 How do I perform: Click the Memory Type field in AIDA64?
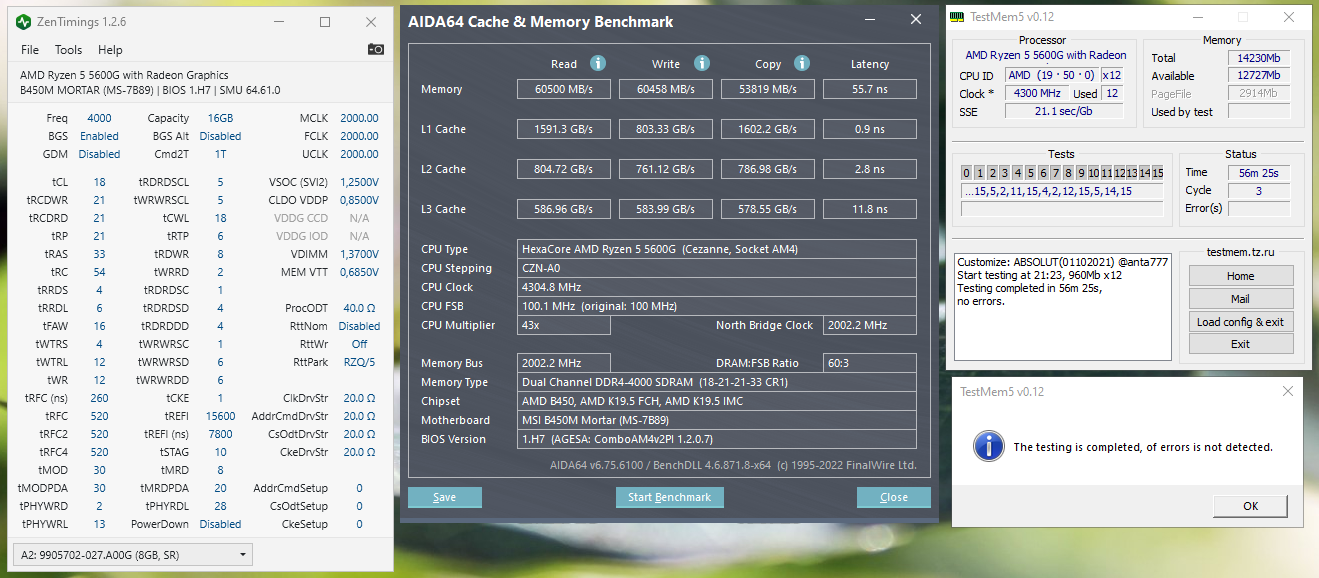click(x=717, y=382)
